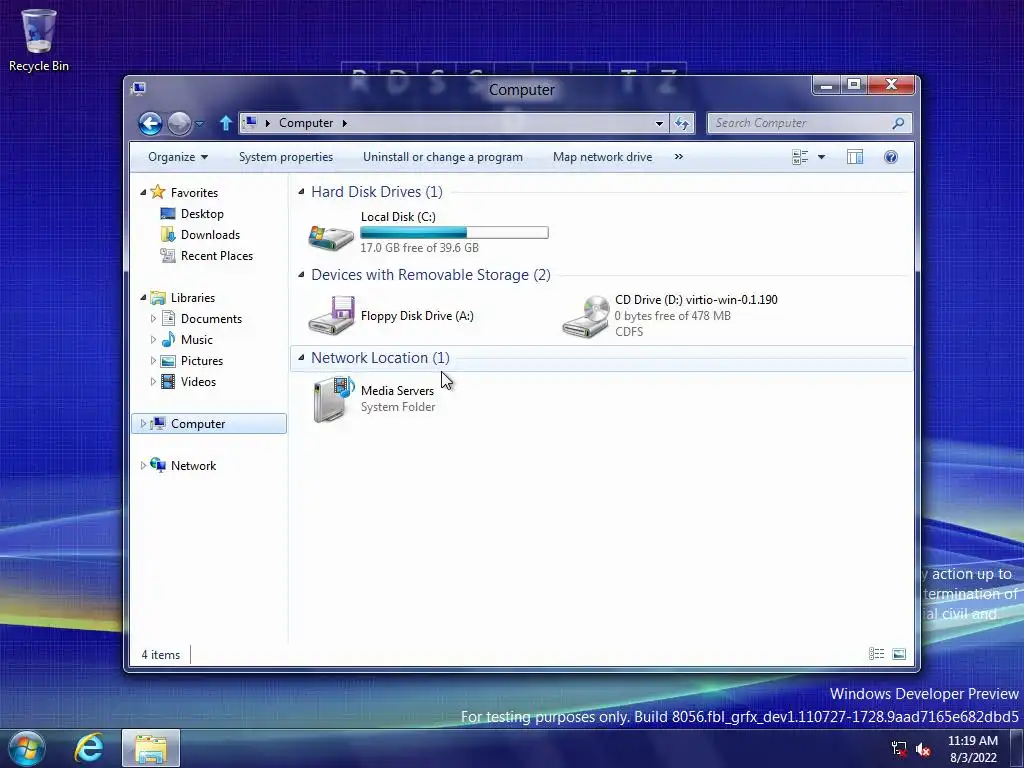This screenshot has height=768, width=1024.
Task: Select Map network drive
Action: (x=602, y=157)
